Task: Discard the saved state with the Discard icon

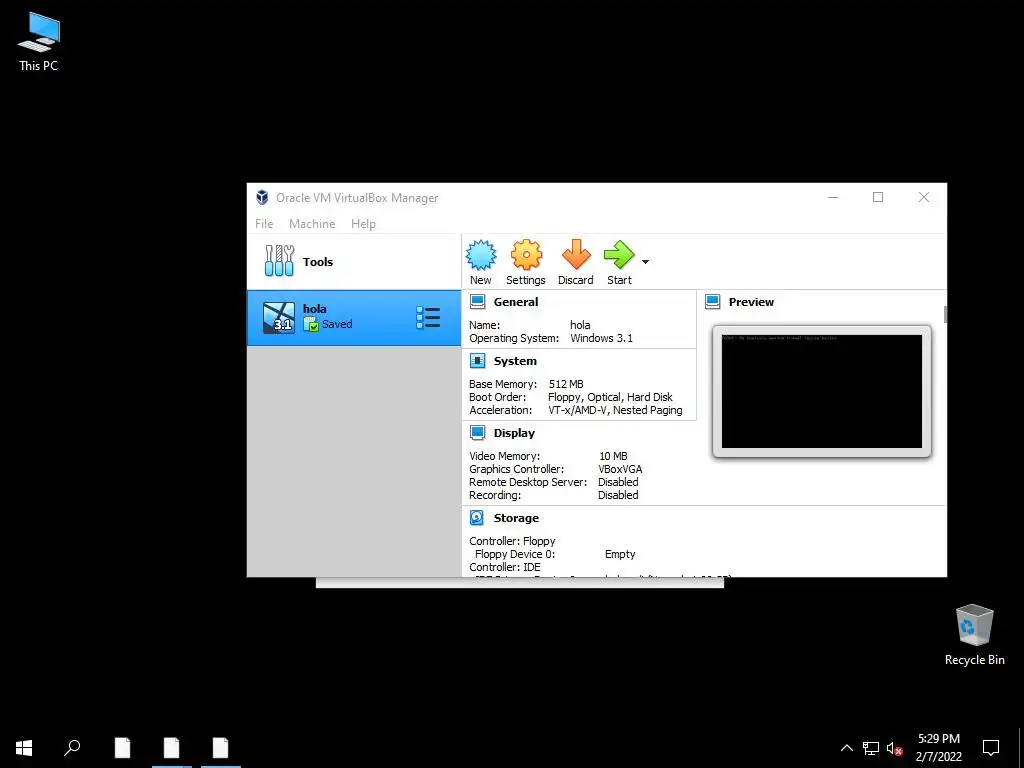Action: (x=575, y=255)
